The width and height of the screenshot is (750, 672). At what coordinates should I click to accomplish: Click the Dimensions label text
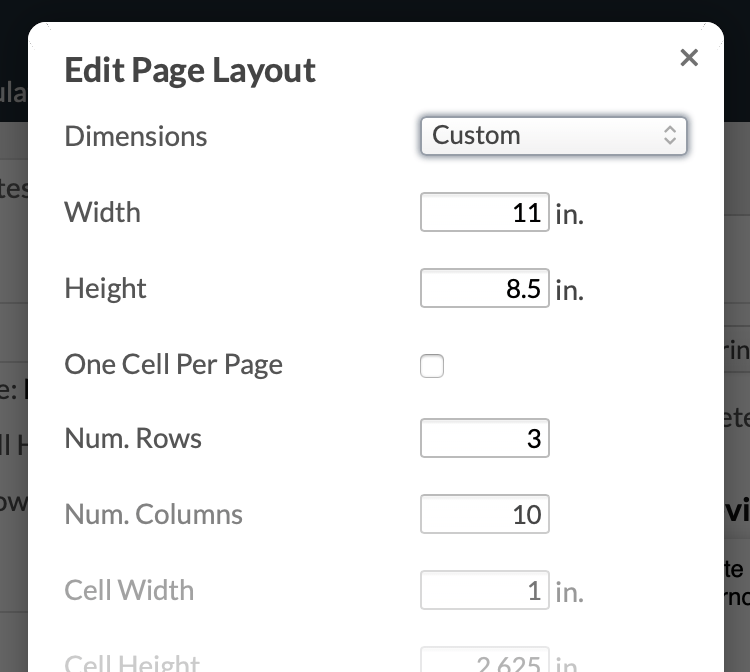coord(136,136)
